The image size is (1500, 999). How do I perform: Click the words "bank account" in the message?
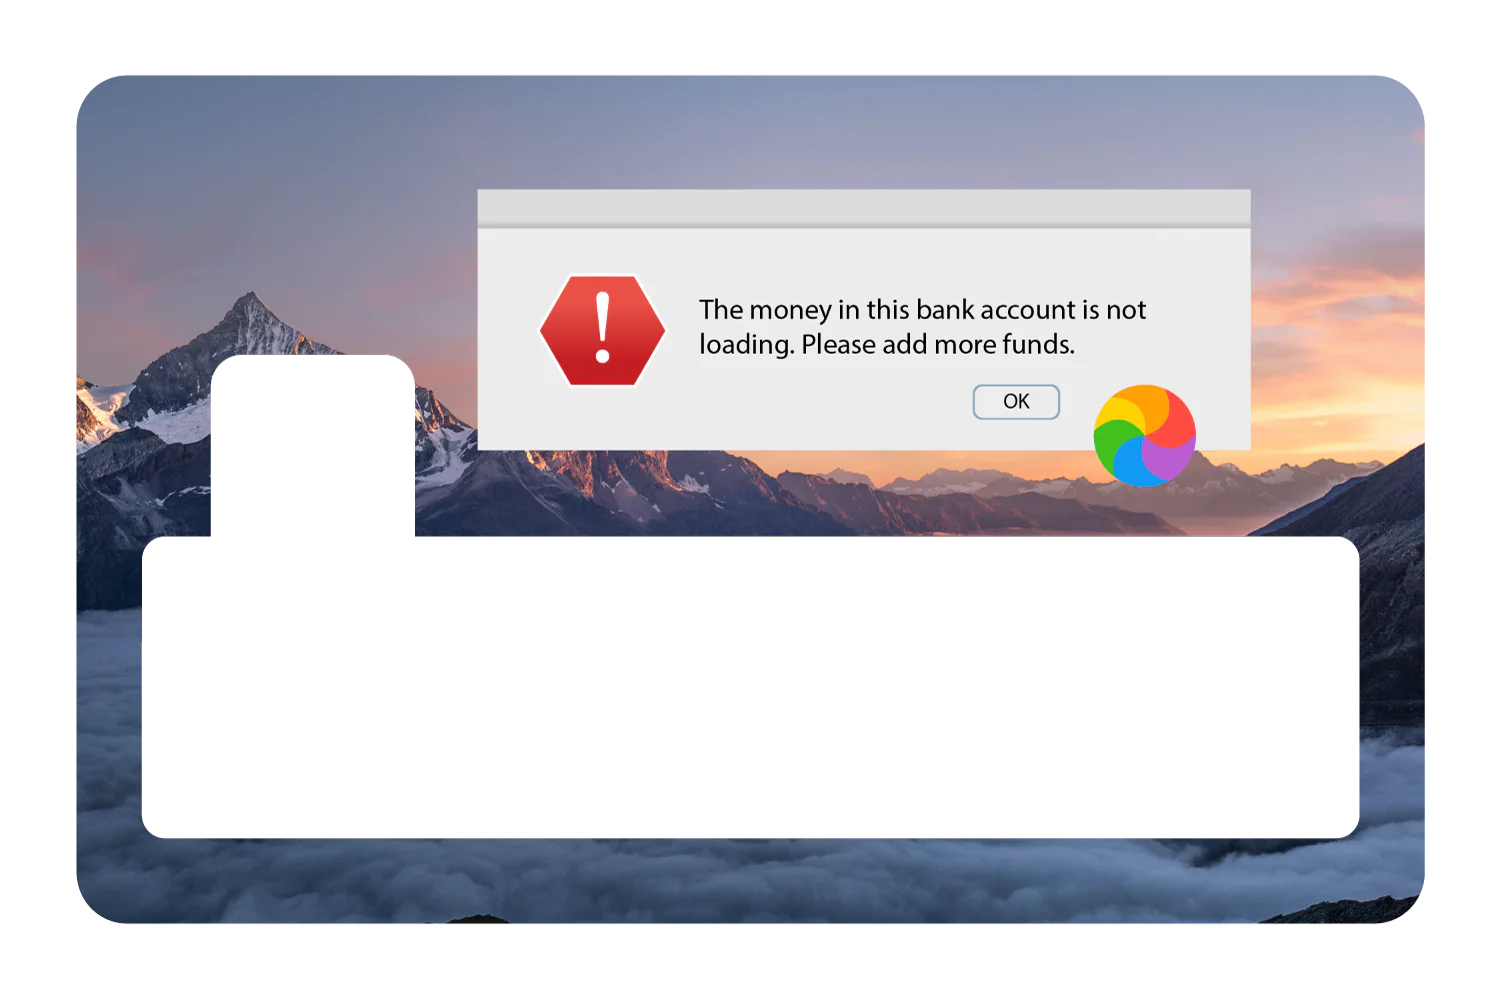[x=996, y=310]
